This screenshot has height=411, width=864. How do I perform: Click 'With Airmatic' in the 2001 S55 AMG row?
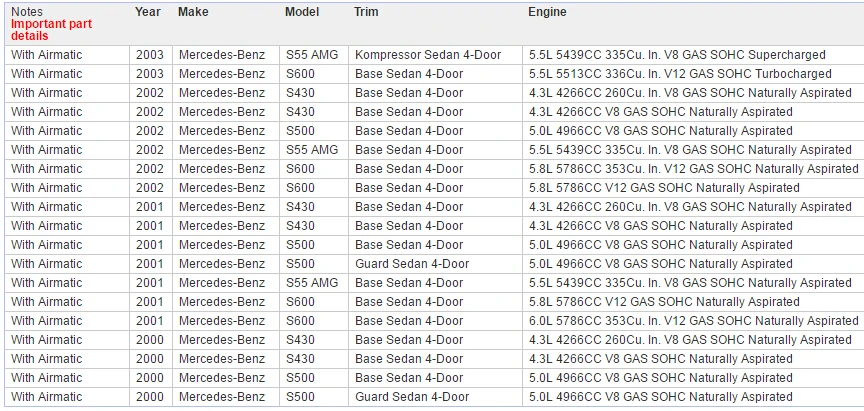(x=46, y=283)
